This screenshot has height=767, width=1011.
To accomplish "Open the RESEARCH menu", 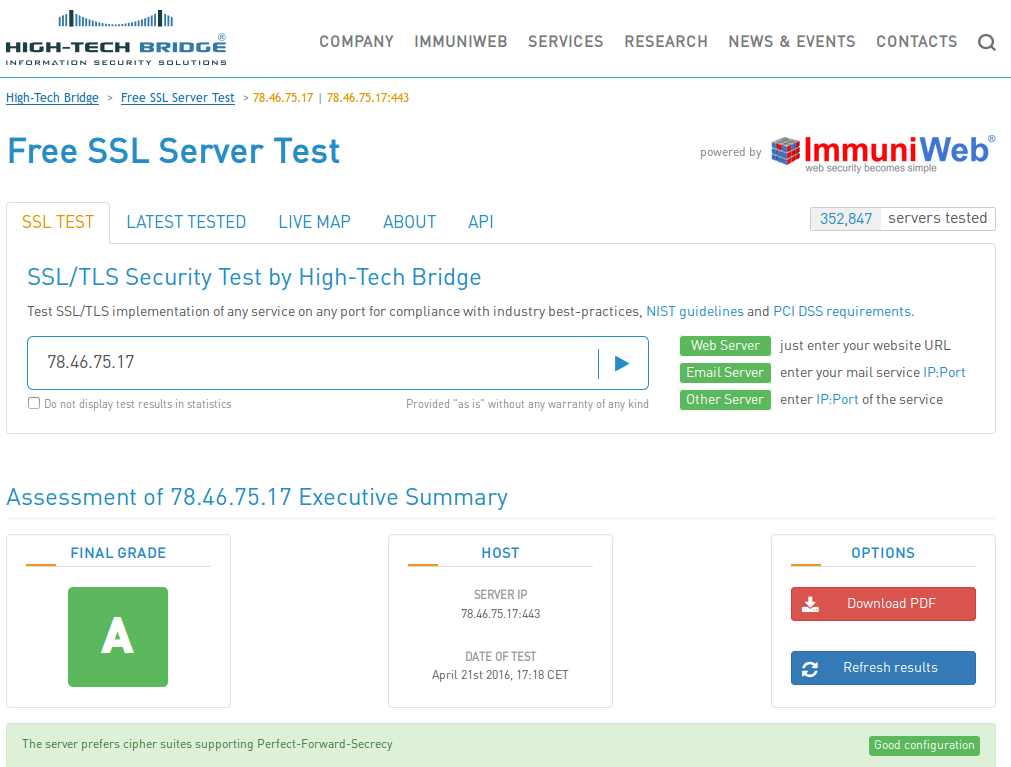I will [666, 42].
